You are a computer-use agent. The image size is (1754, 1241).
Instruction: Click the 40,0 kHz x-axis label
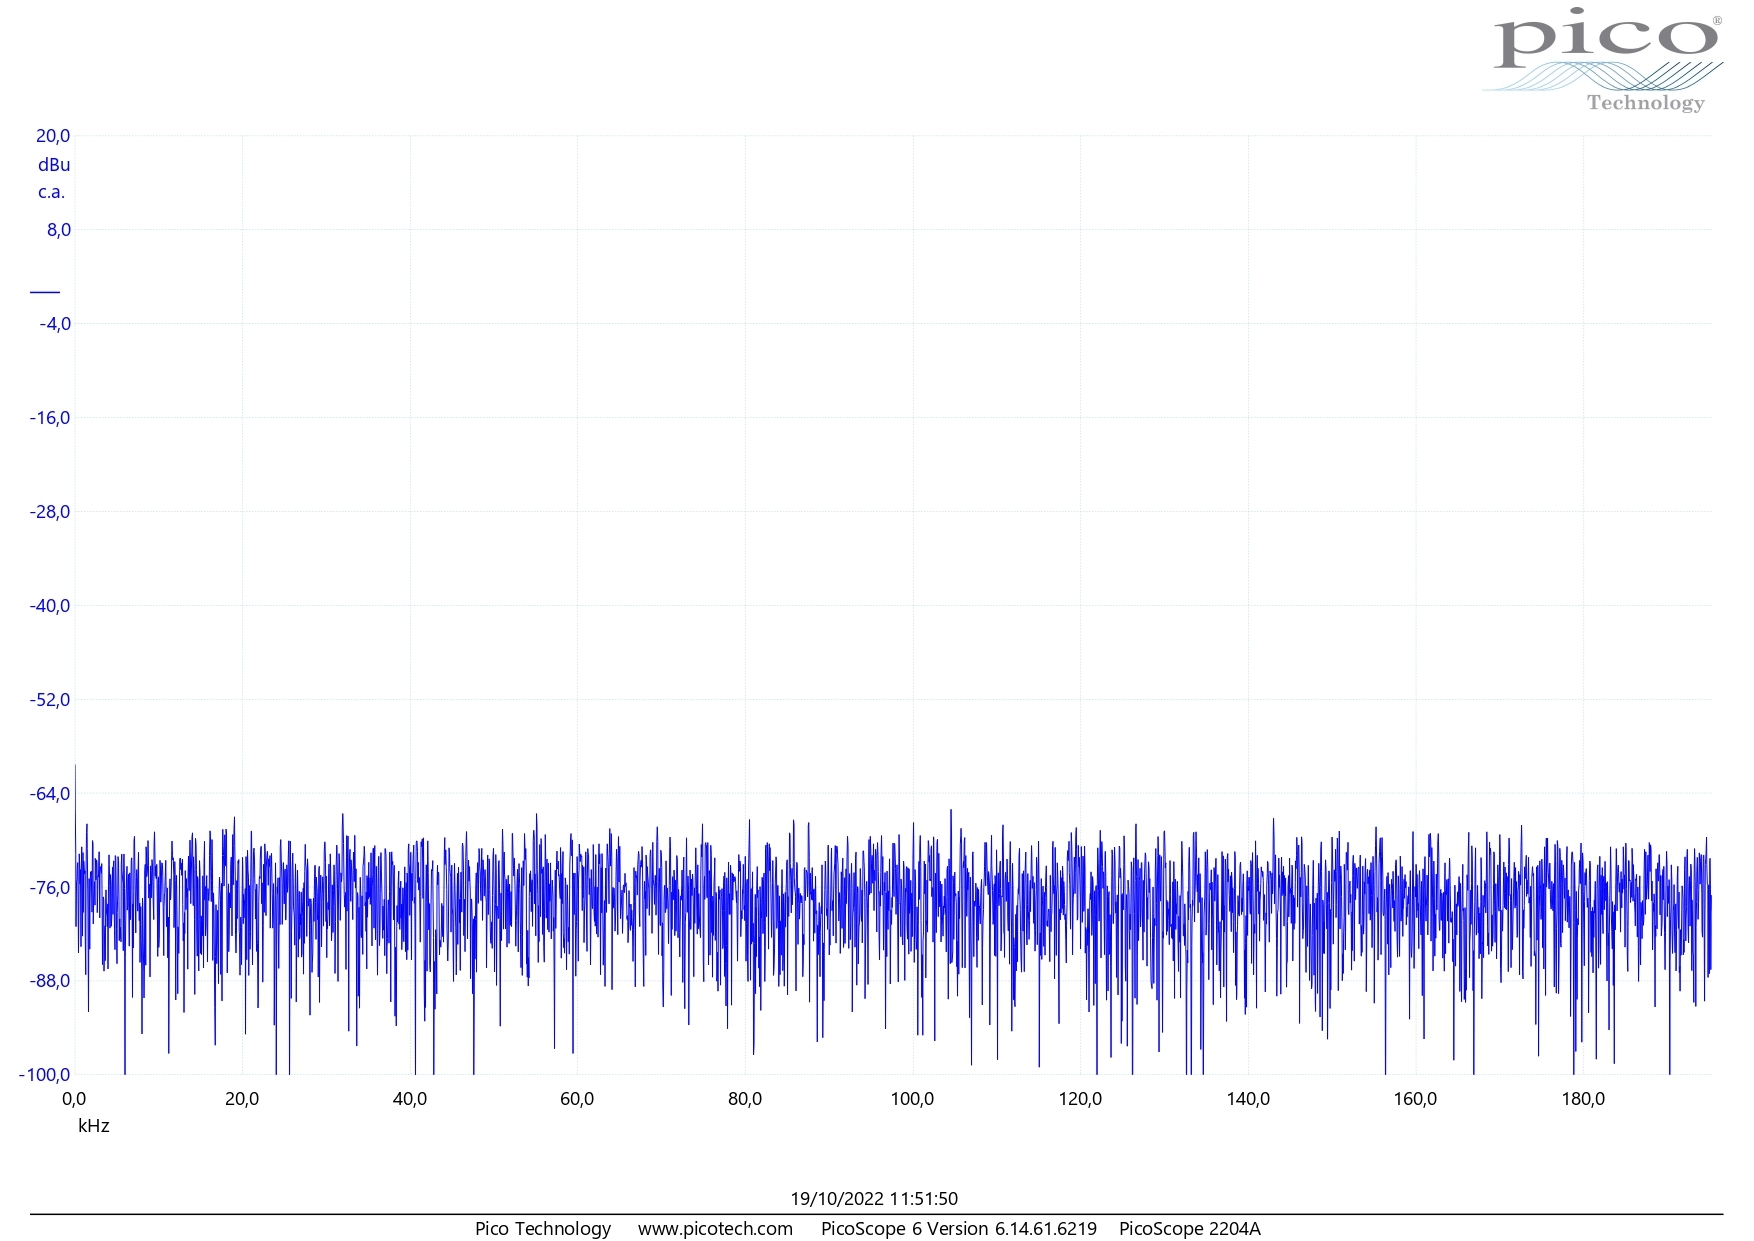(410, 1099)
